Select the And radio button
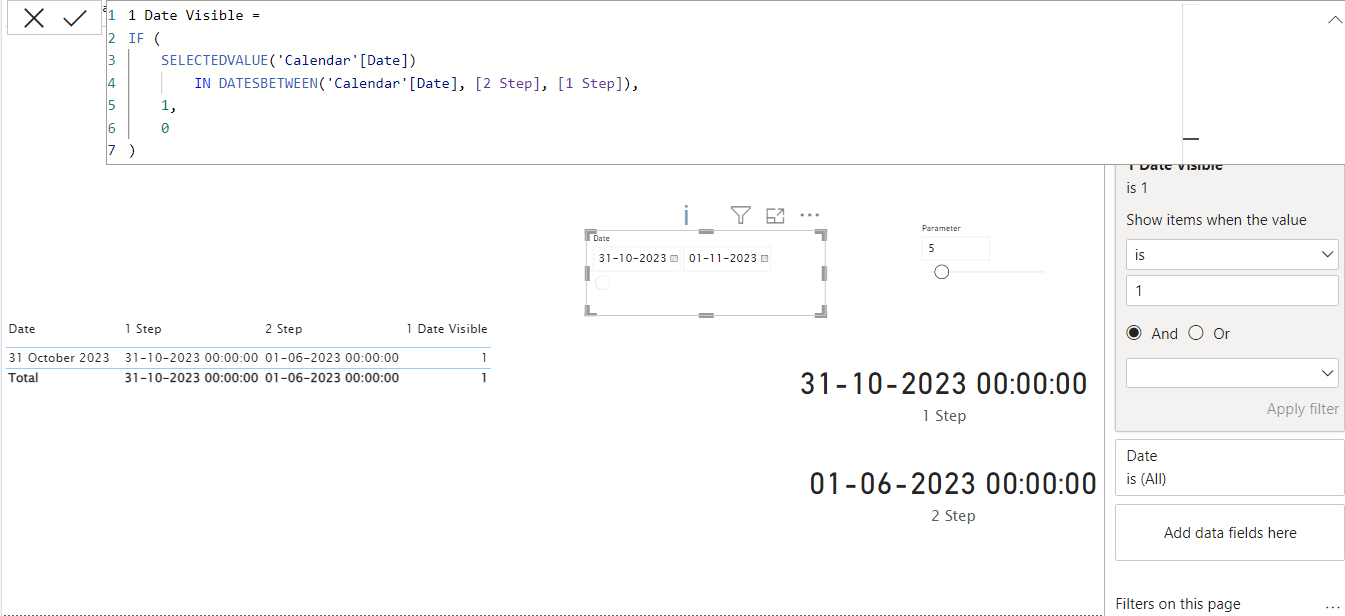1345x616 pixels. (x=1134, y=333)
